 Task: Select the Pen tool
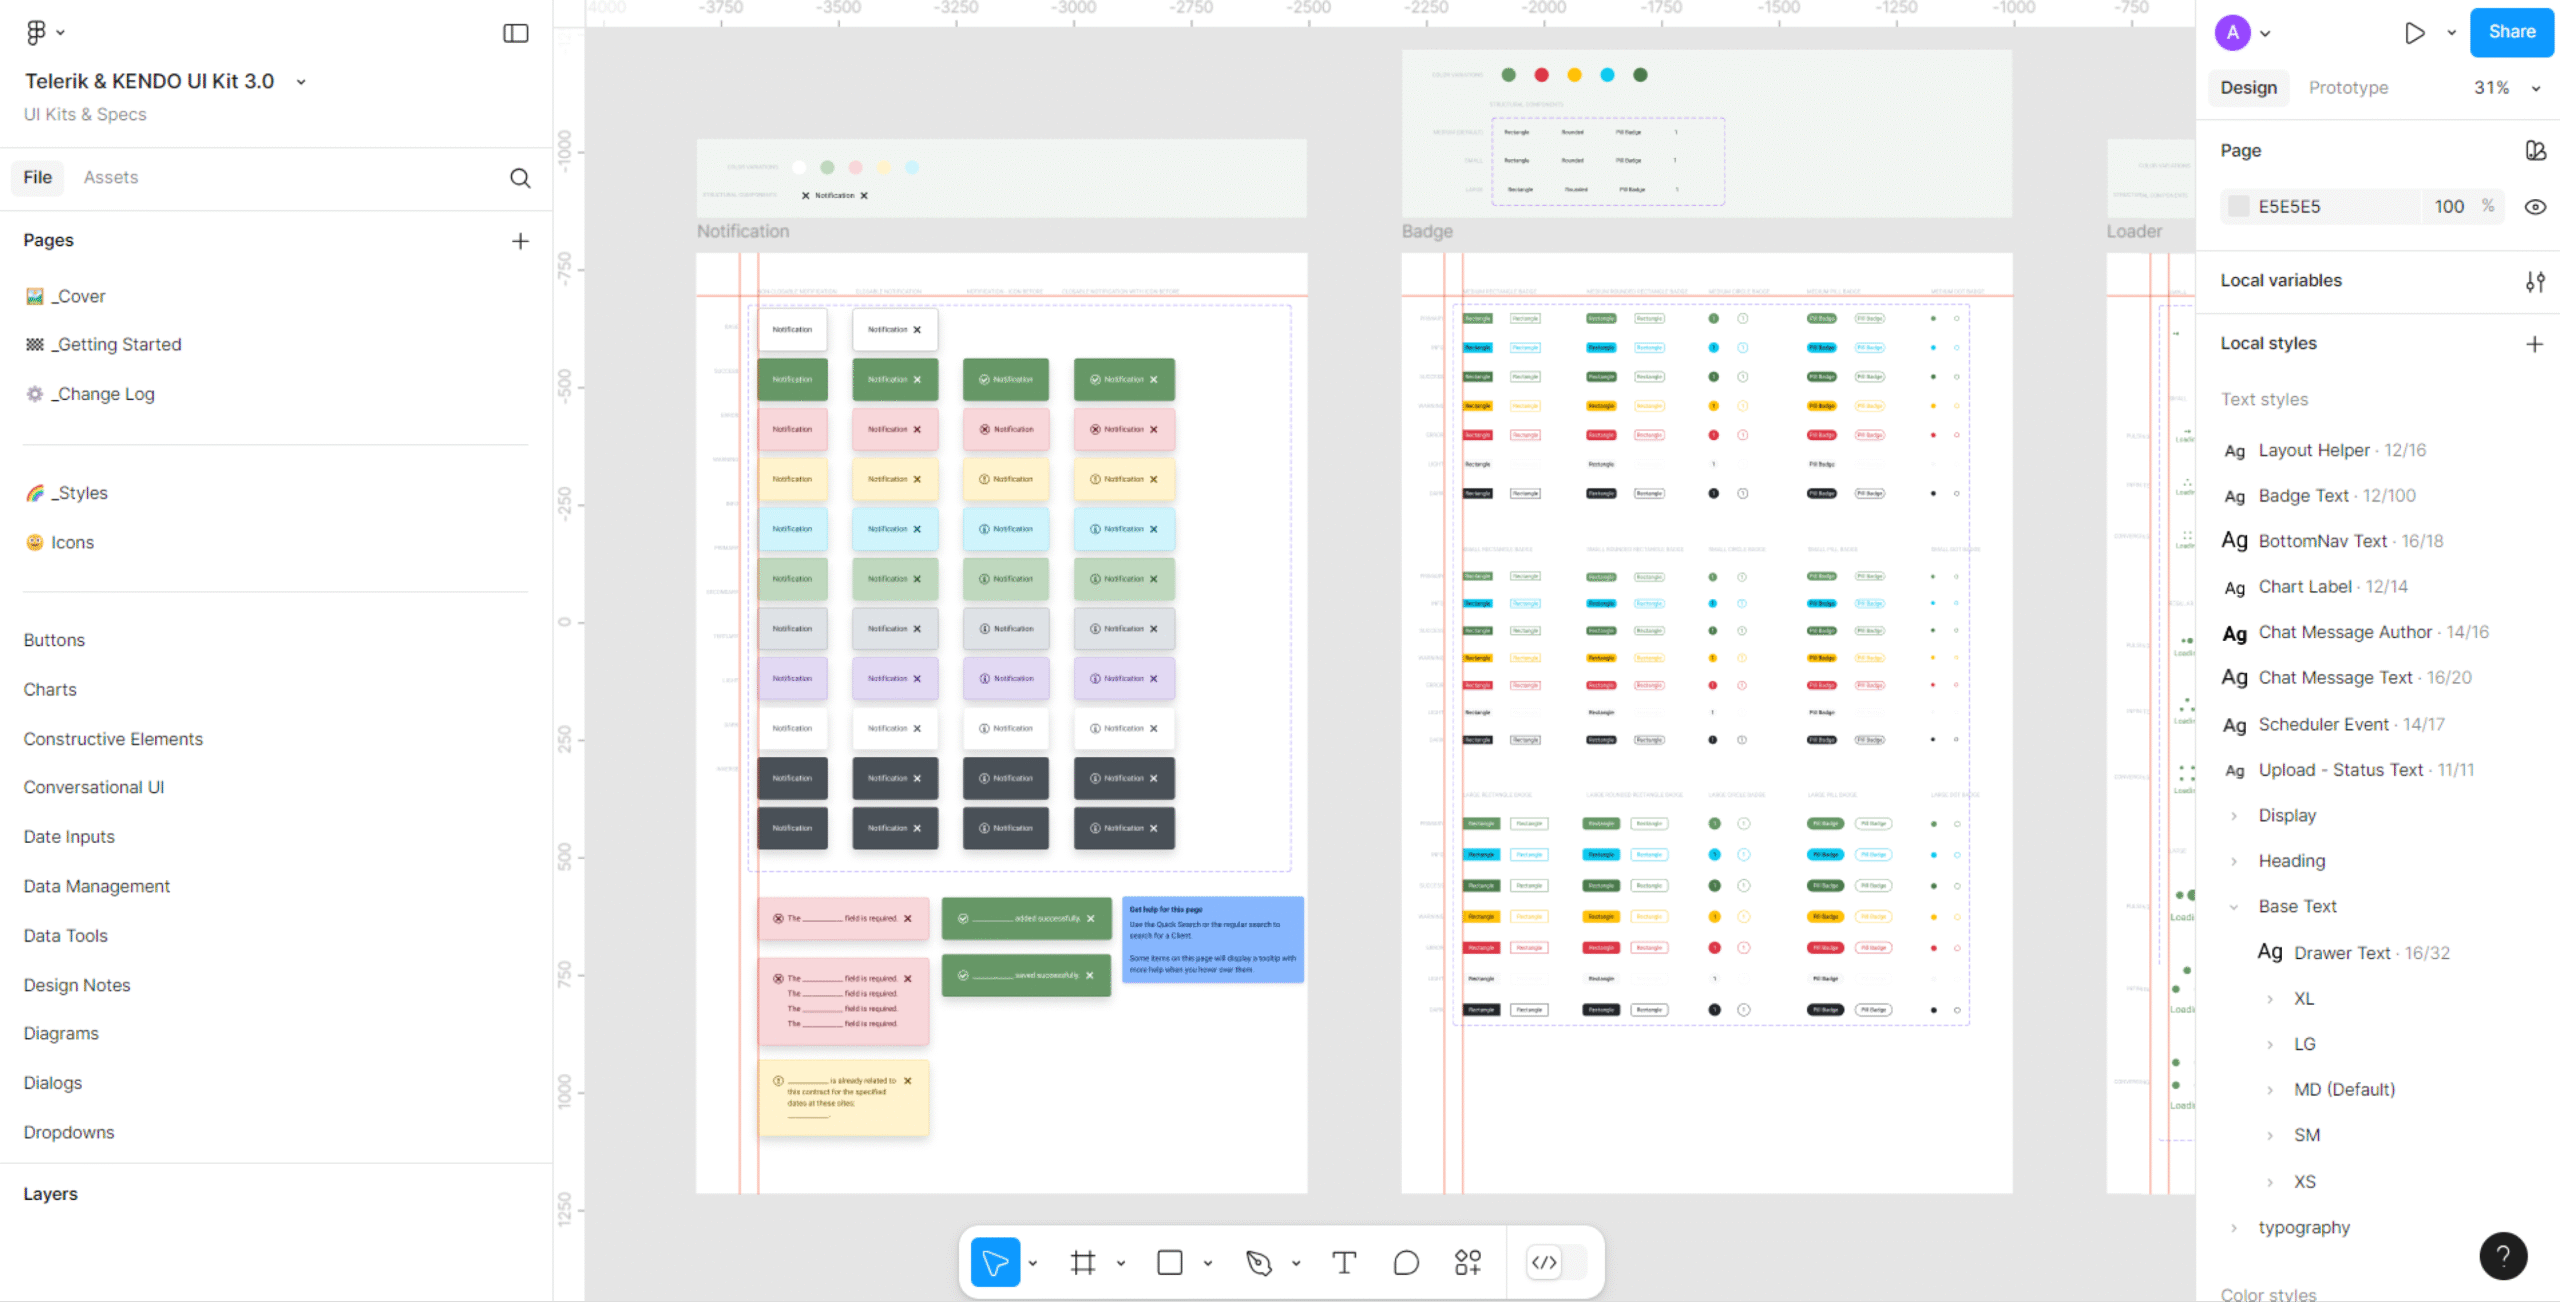tap(1258, 1263)
